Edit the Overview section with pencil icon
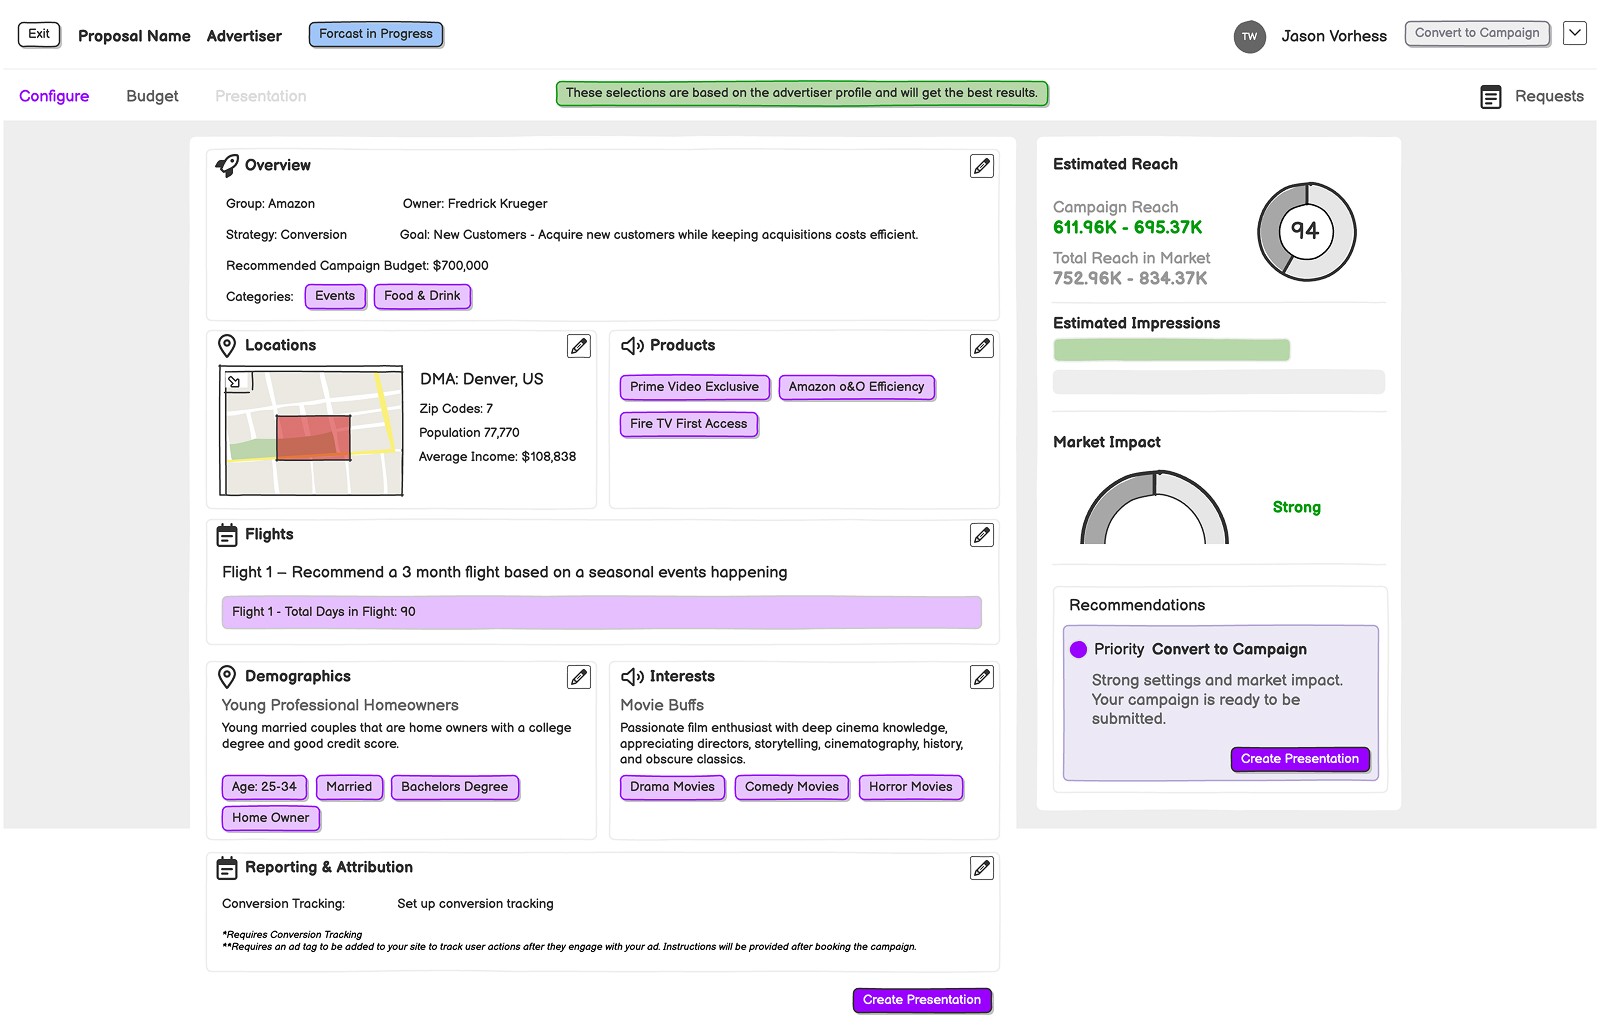Screen dimensions: 1606x1034 pyautogui.click(x=981, y=166)
